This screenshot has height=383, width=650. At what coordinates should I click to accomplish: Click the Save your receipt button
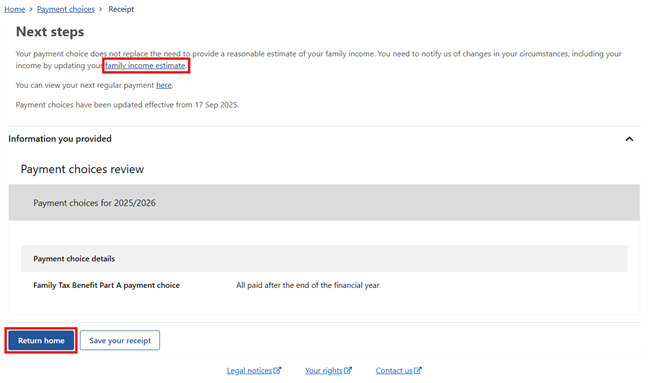[120, 340]
